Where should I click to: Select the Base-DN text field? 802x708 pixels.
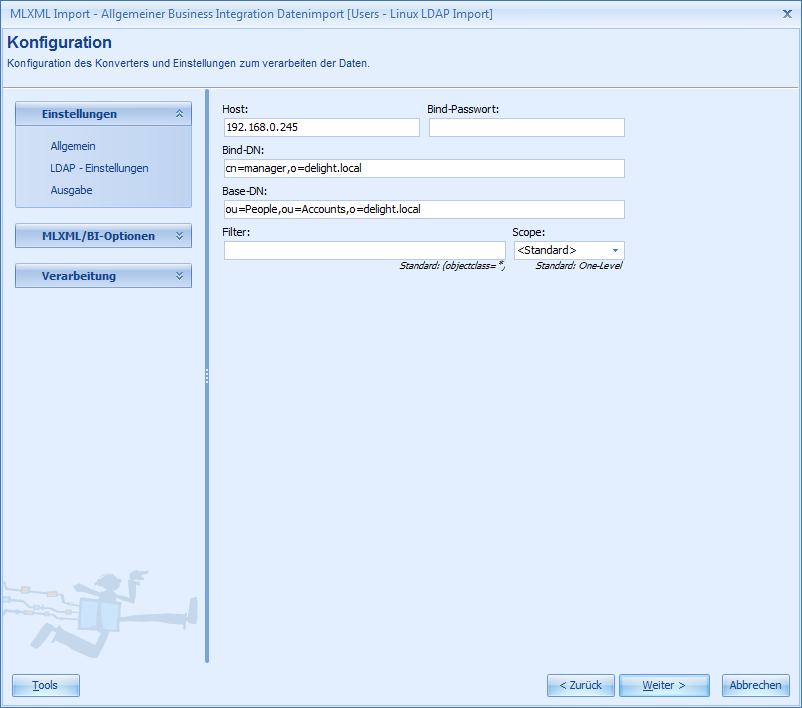pos(424,209)
